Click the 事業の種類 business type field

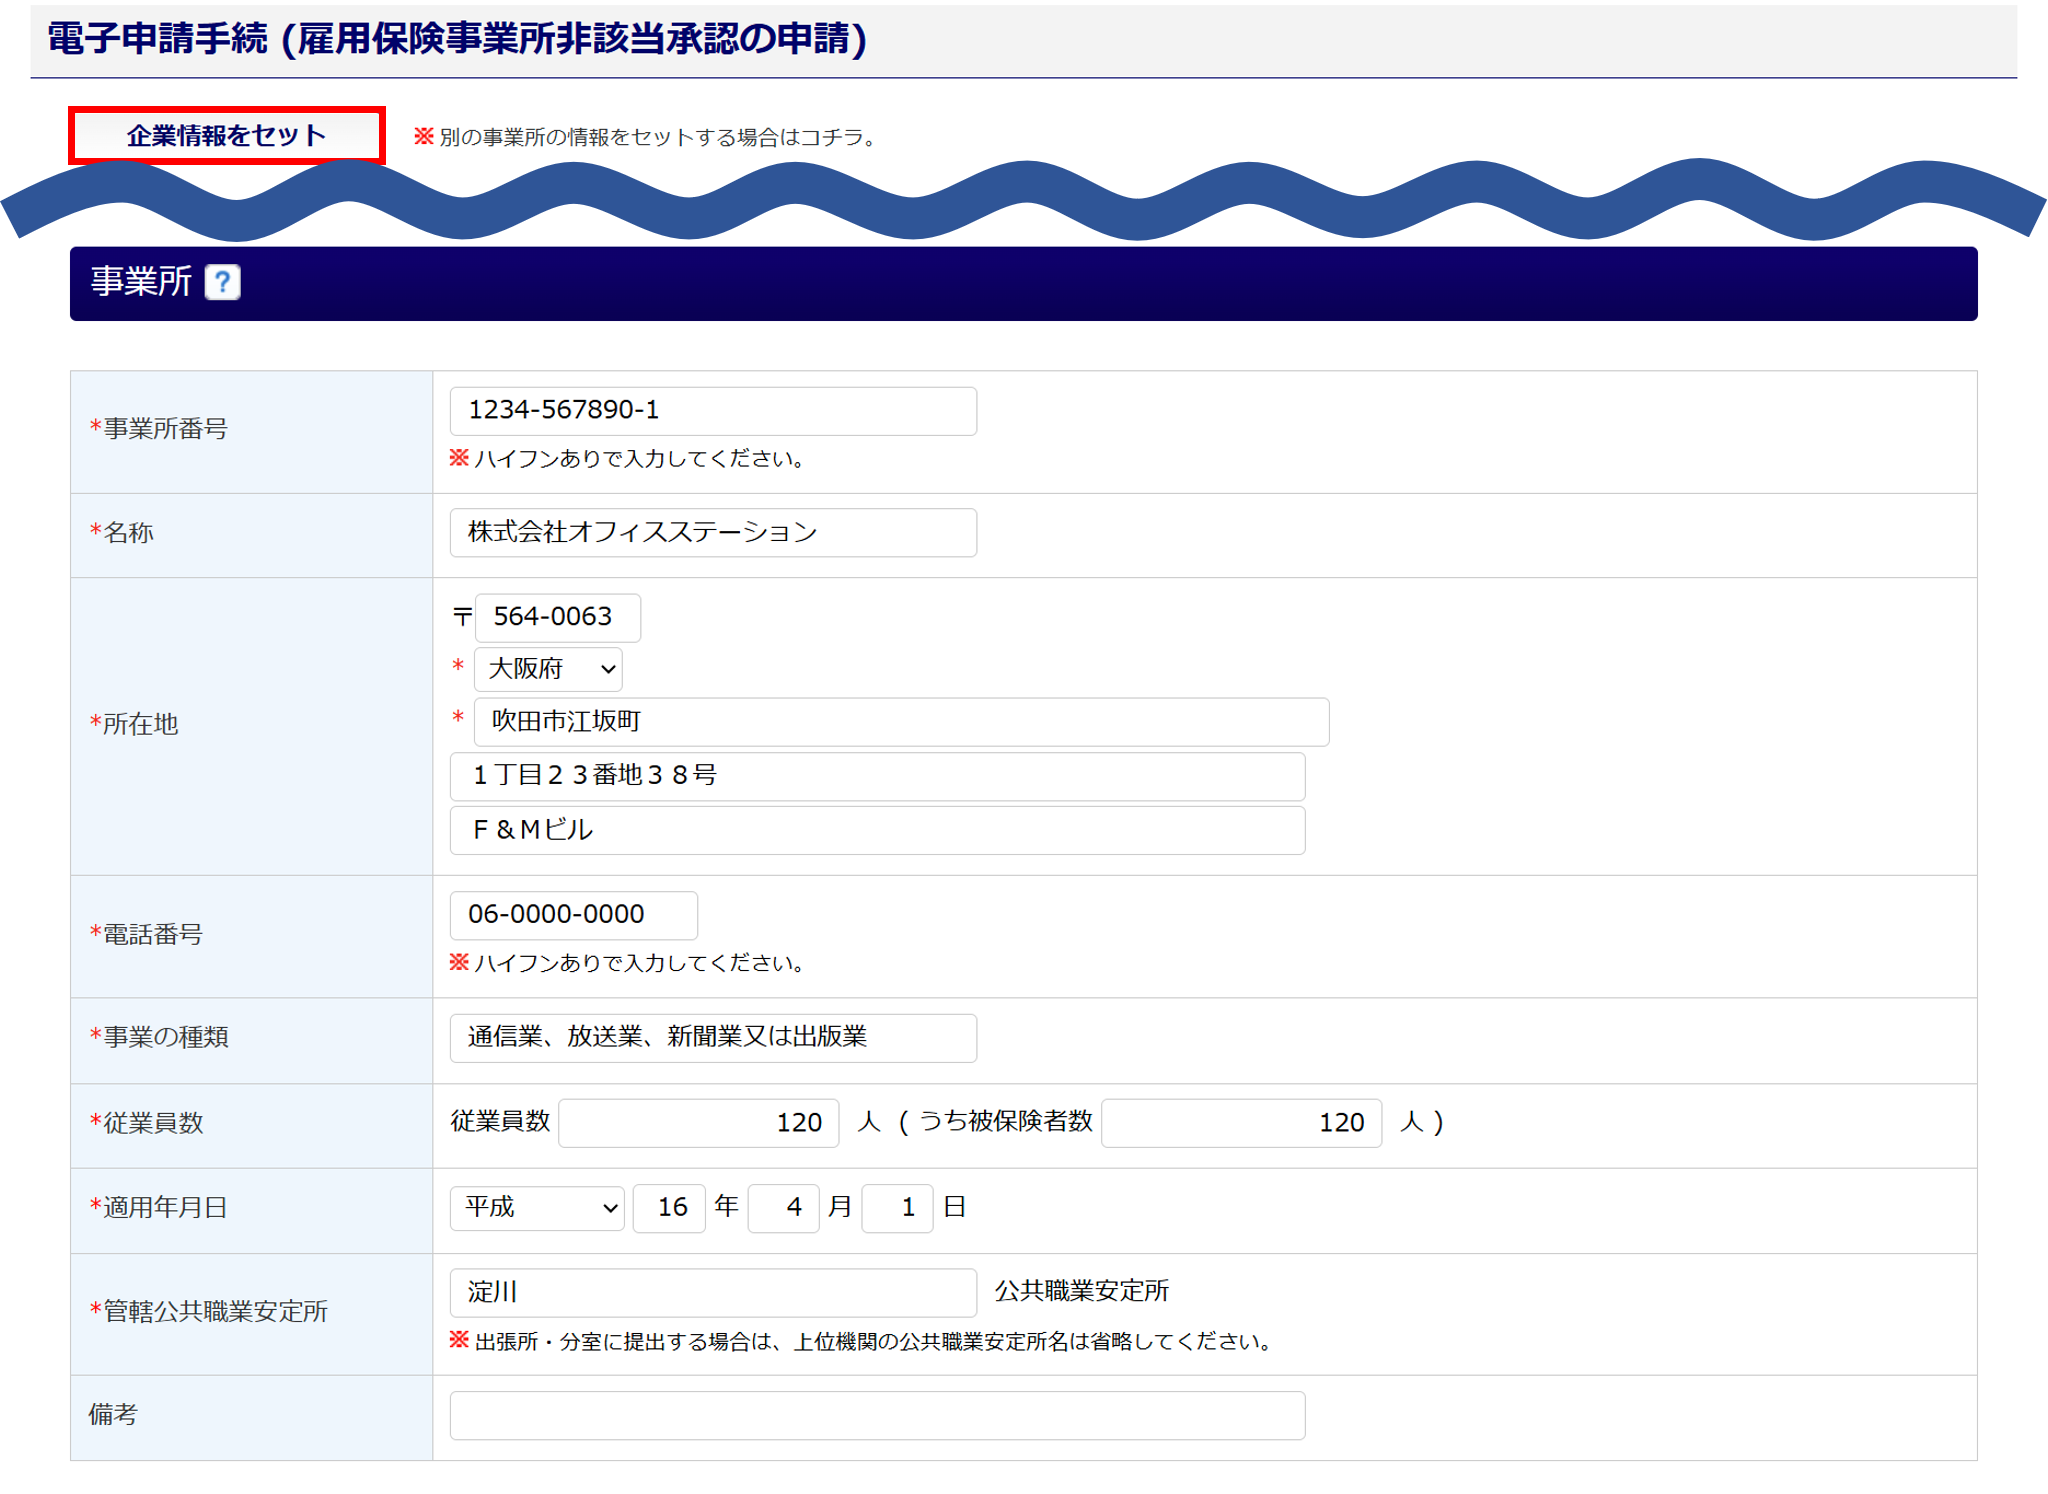pos(712,1037)
